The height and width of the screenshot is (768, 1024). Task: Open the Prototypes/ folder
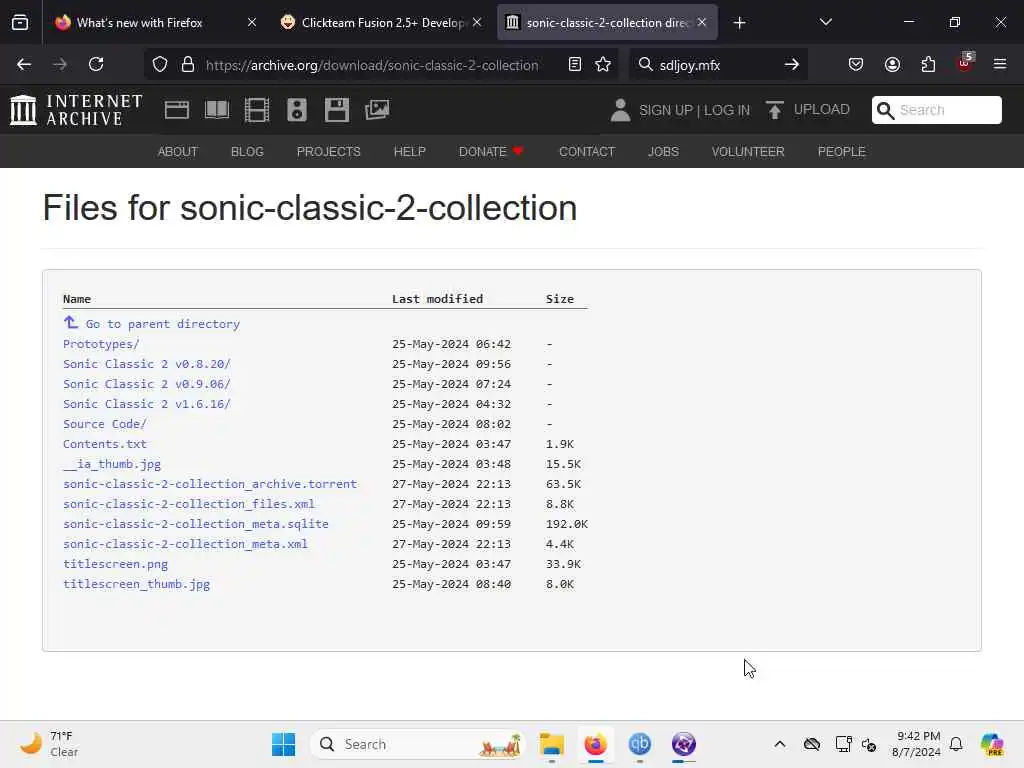click(x=101, y=344)
